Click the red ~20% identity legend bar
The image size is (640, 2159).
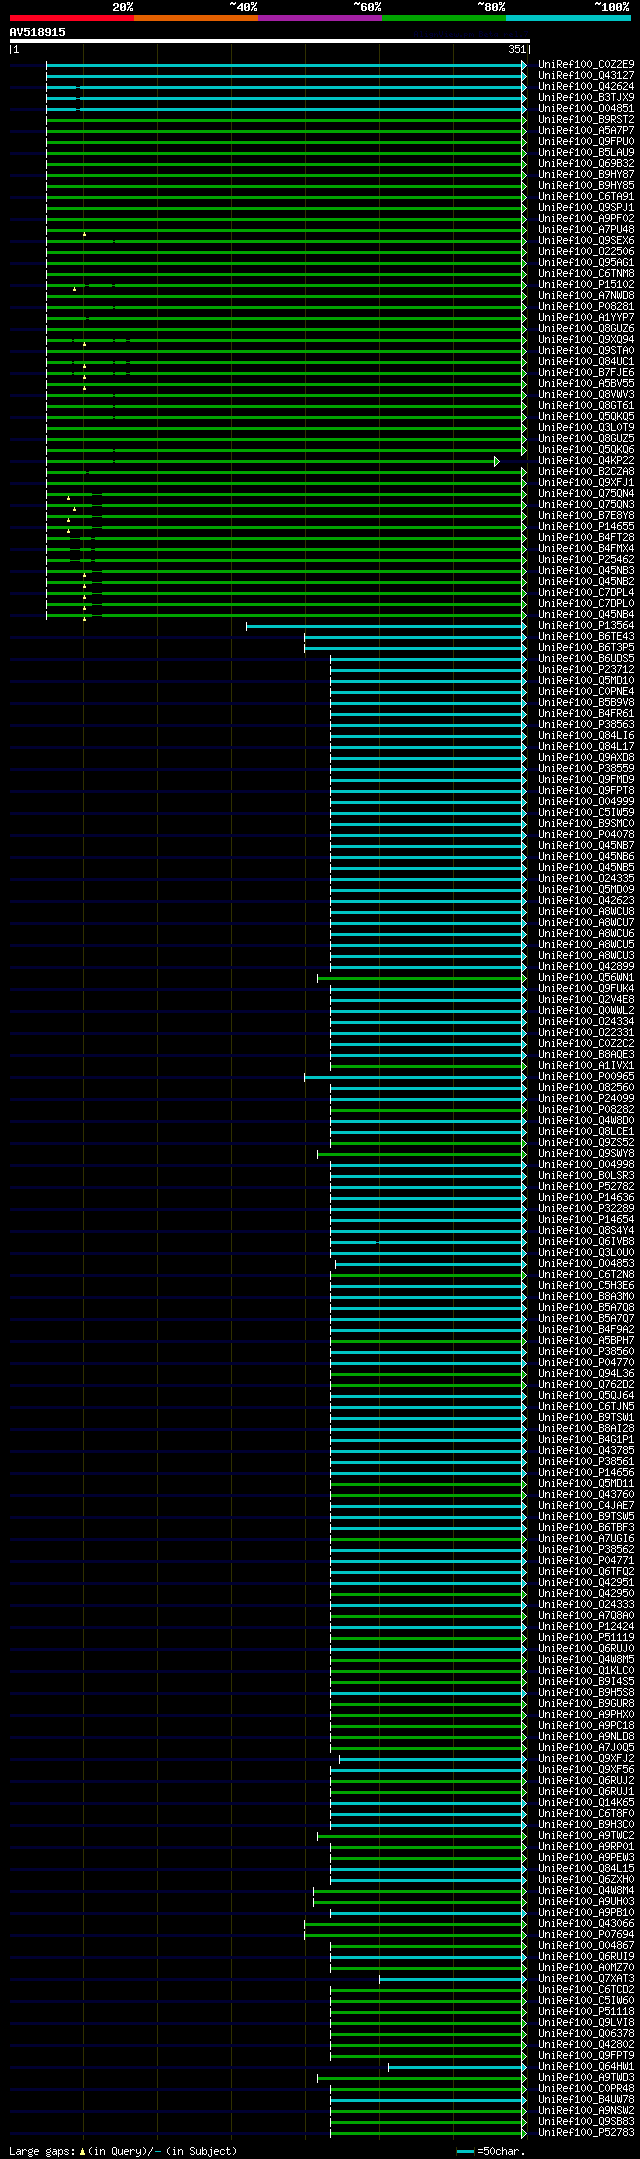tap(71, 18)
